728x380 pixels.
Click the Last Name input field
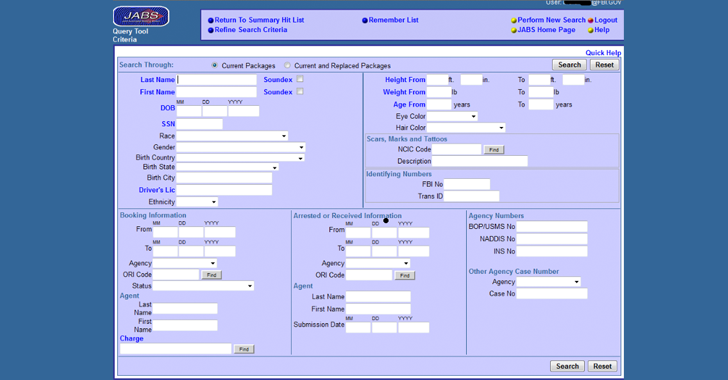point(216,79)
